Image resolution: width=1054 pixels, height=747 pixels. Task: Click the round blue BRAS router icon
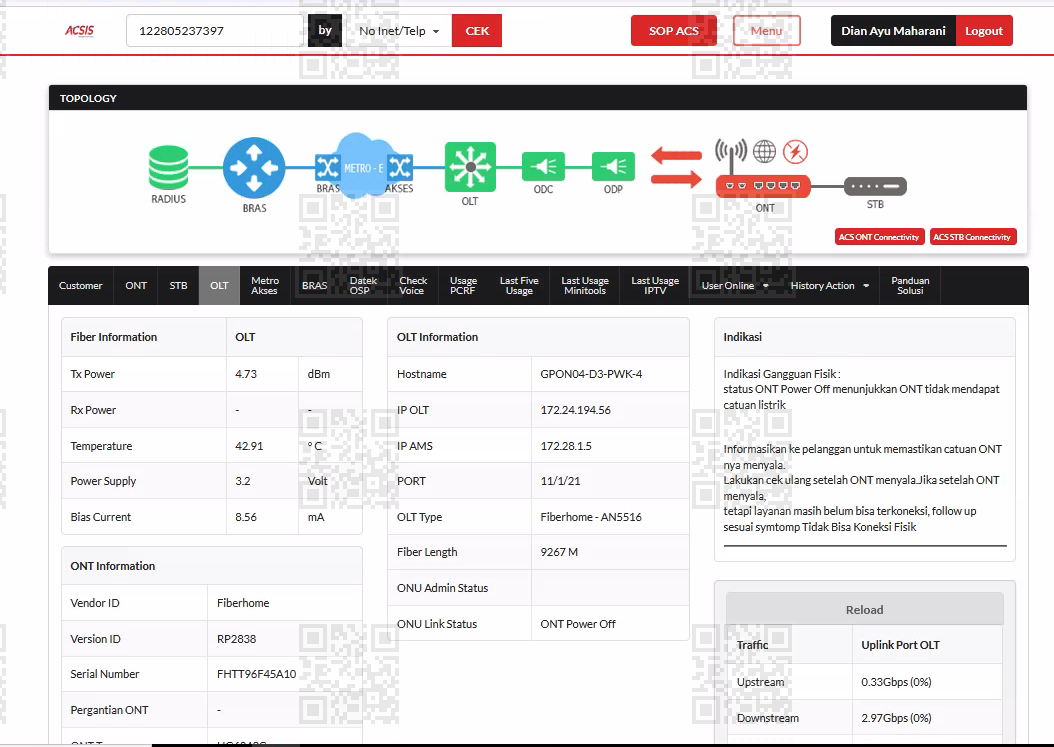click(x=254, y=167)
